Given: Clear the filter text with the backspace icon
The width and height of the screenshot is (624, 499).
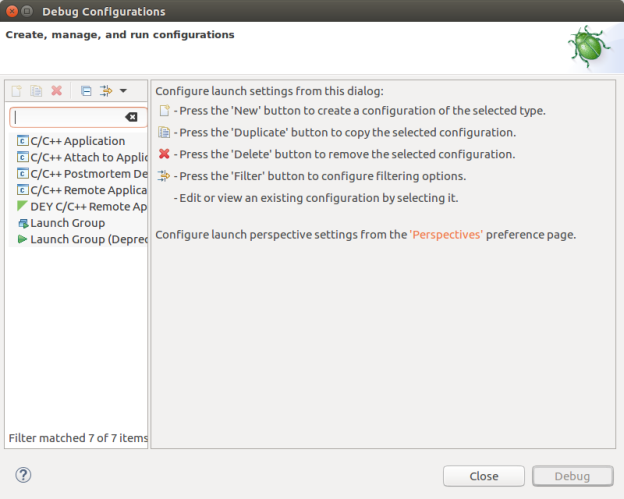Looking at the screenshot, I should [x=131, y=118].
